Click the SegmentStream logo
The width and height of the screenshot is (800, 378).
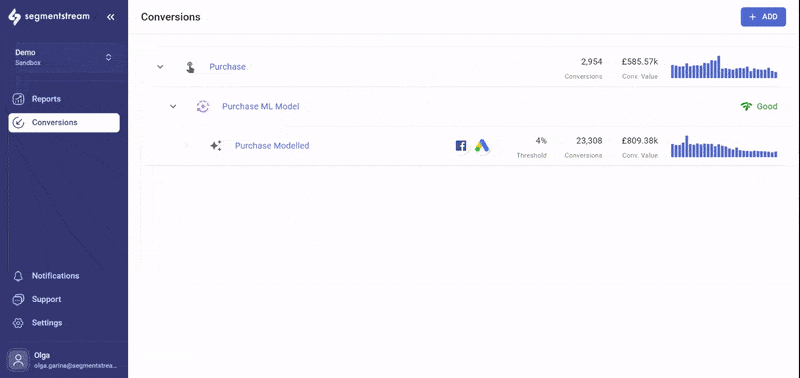[x=49, y=17]
